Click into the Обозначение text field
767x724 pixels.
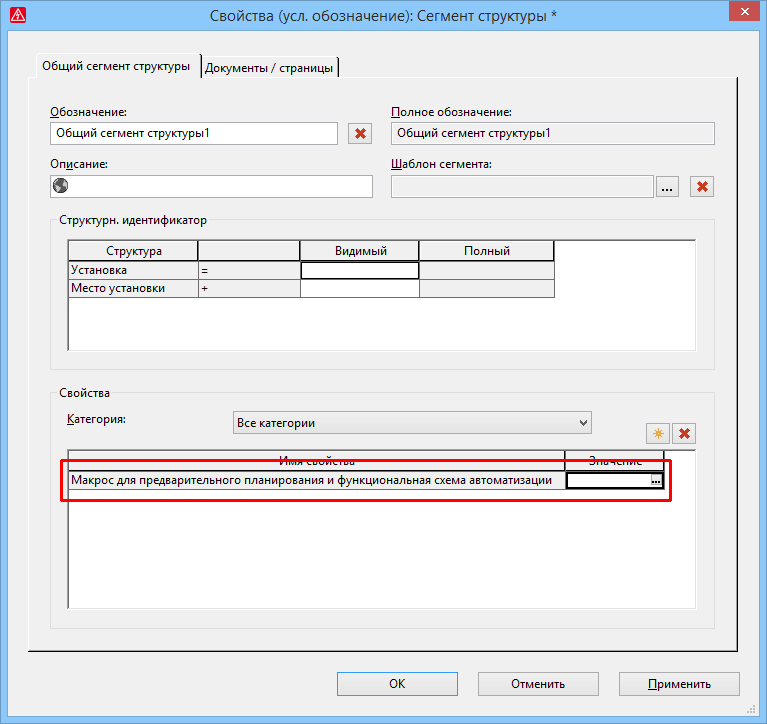(194, 133)
